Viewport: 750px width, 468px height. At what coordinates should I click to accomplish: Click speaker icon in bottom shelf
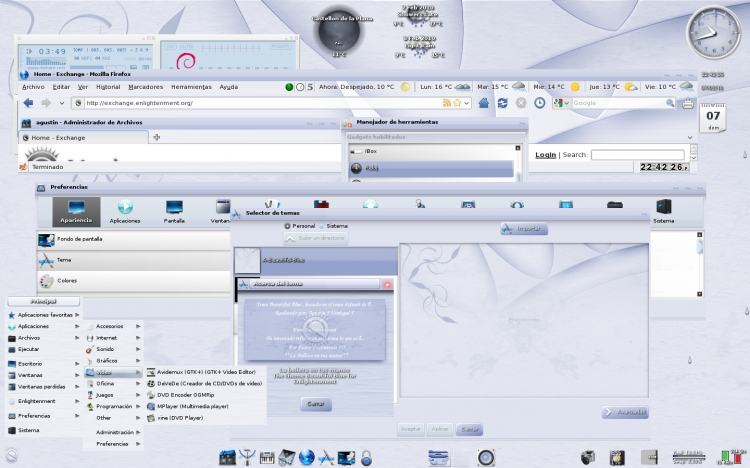[485, 457]
